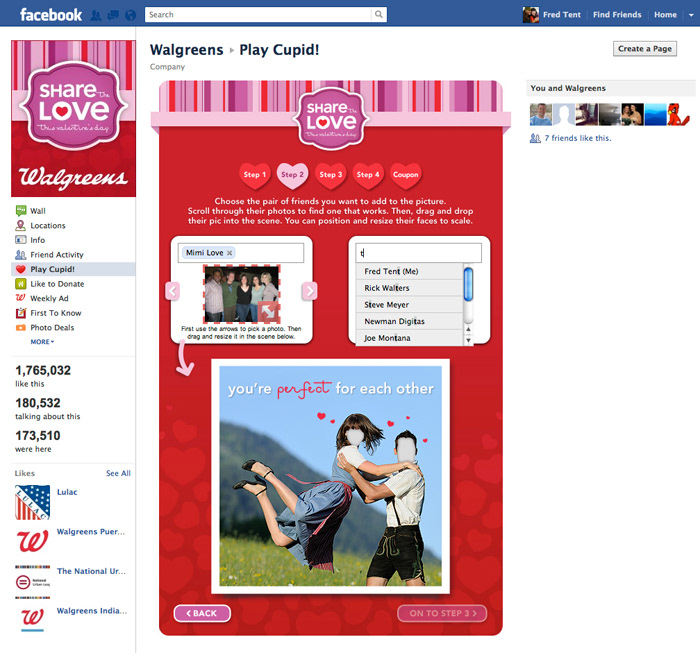700x653 pixels.
Task: Click the Like to Donate icon
Action: (x=21, y=284)
